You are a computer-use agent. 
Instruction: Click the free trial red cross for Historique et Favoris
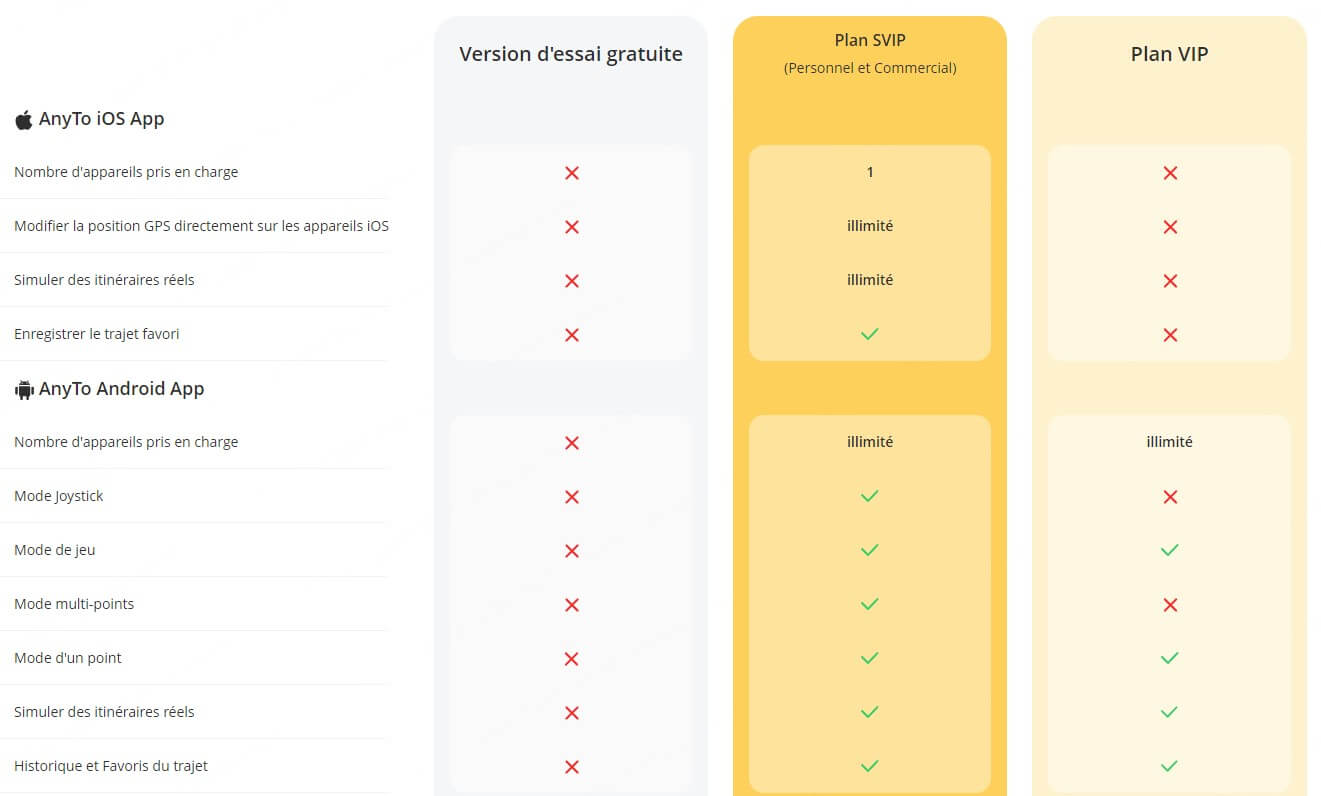pos(572,767)
